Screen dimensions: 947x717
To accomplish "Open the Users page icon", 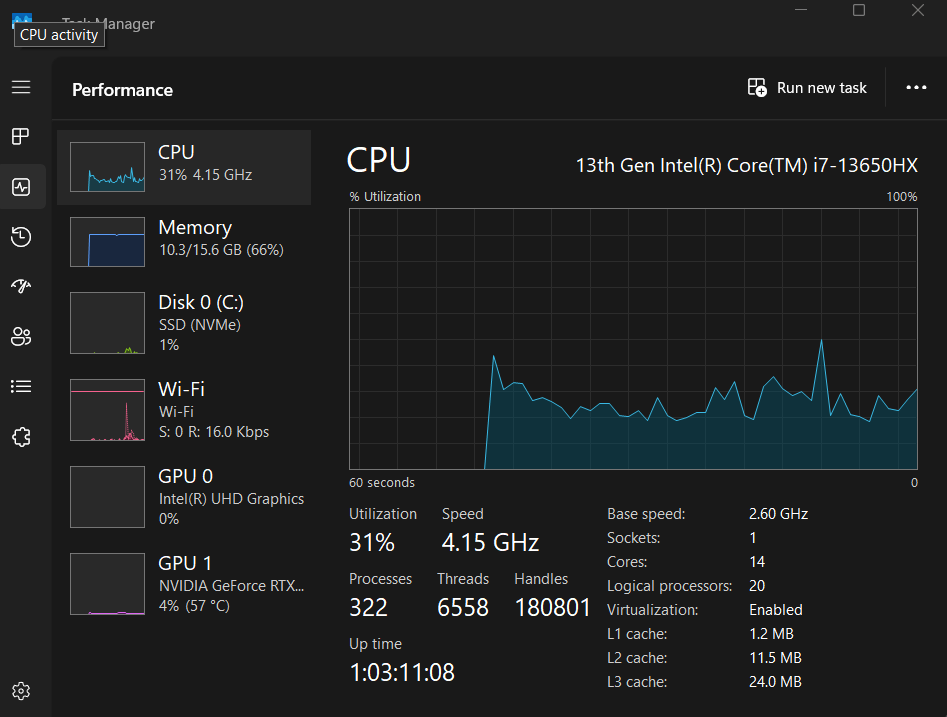I will pos(21,337).
